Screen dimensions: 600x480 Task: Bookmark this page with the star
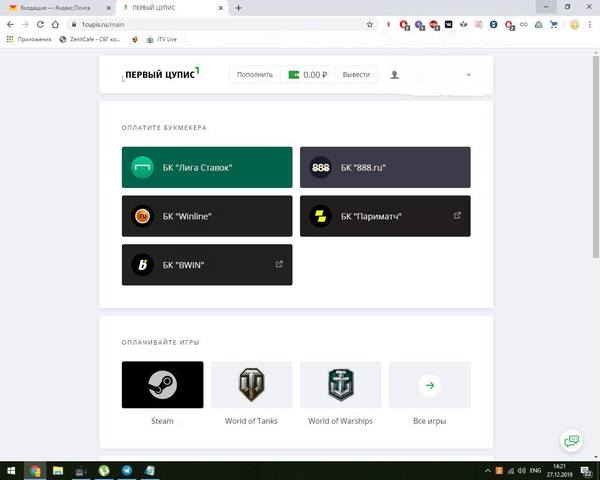coord(369,24)
